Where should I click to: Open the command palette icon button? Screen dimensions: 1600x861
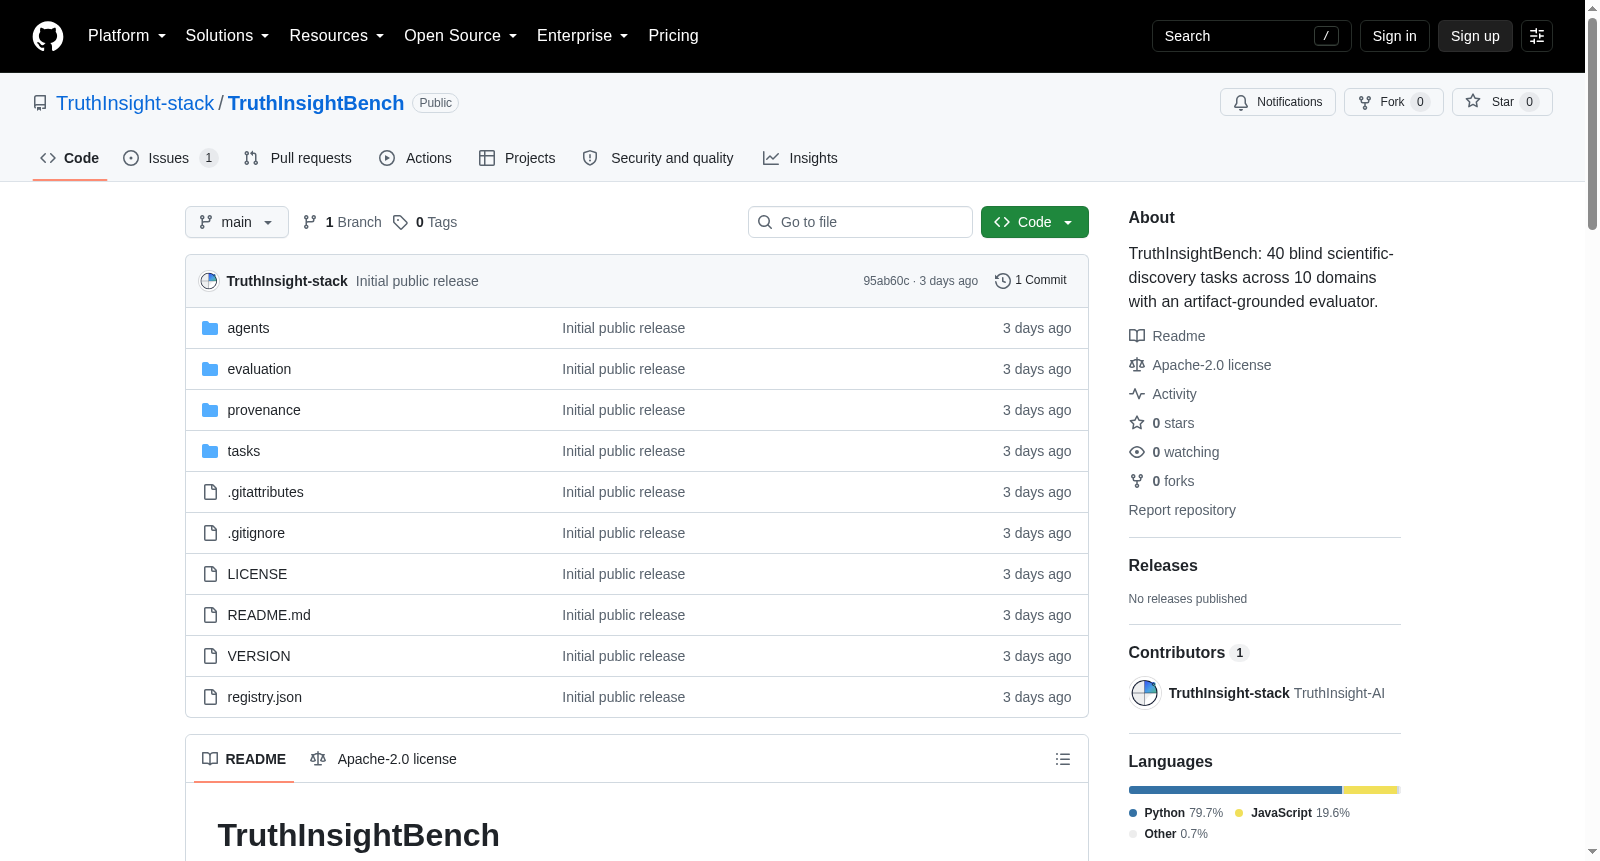point(1537,36)
